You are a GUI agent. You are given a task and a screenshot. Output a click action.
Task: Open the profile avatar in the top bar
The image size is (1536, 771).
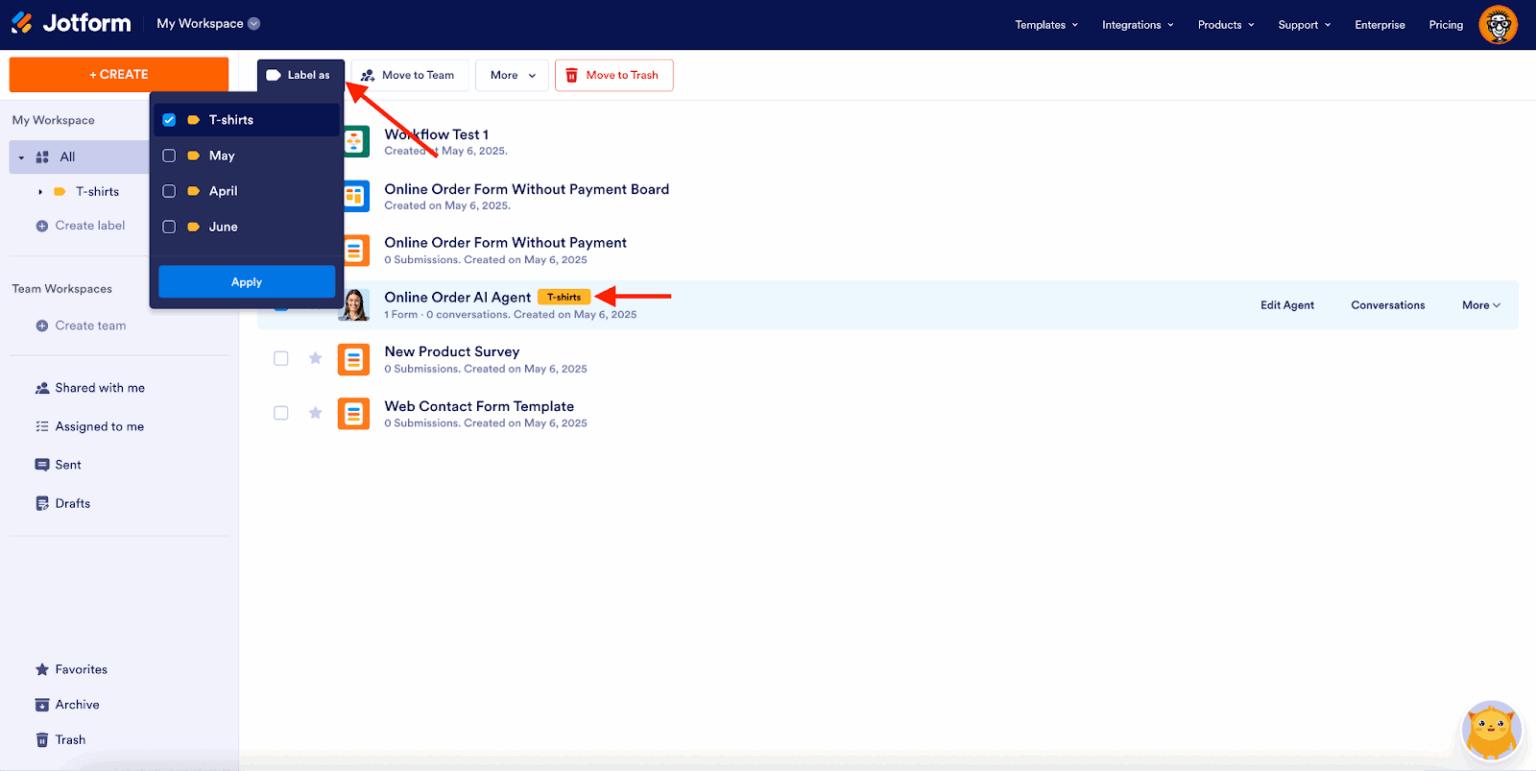(x=1497, y=24)
